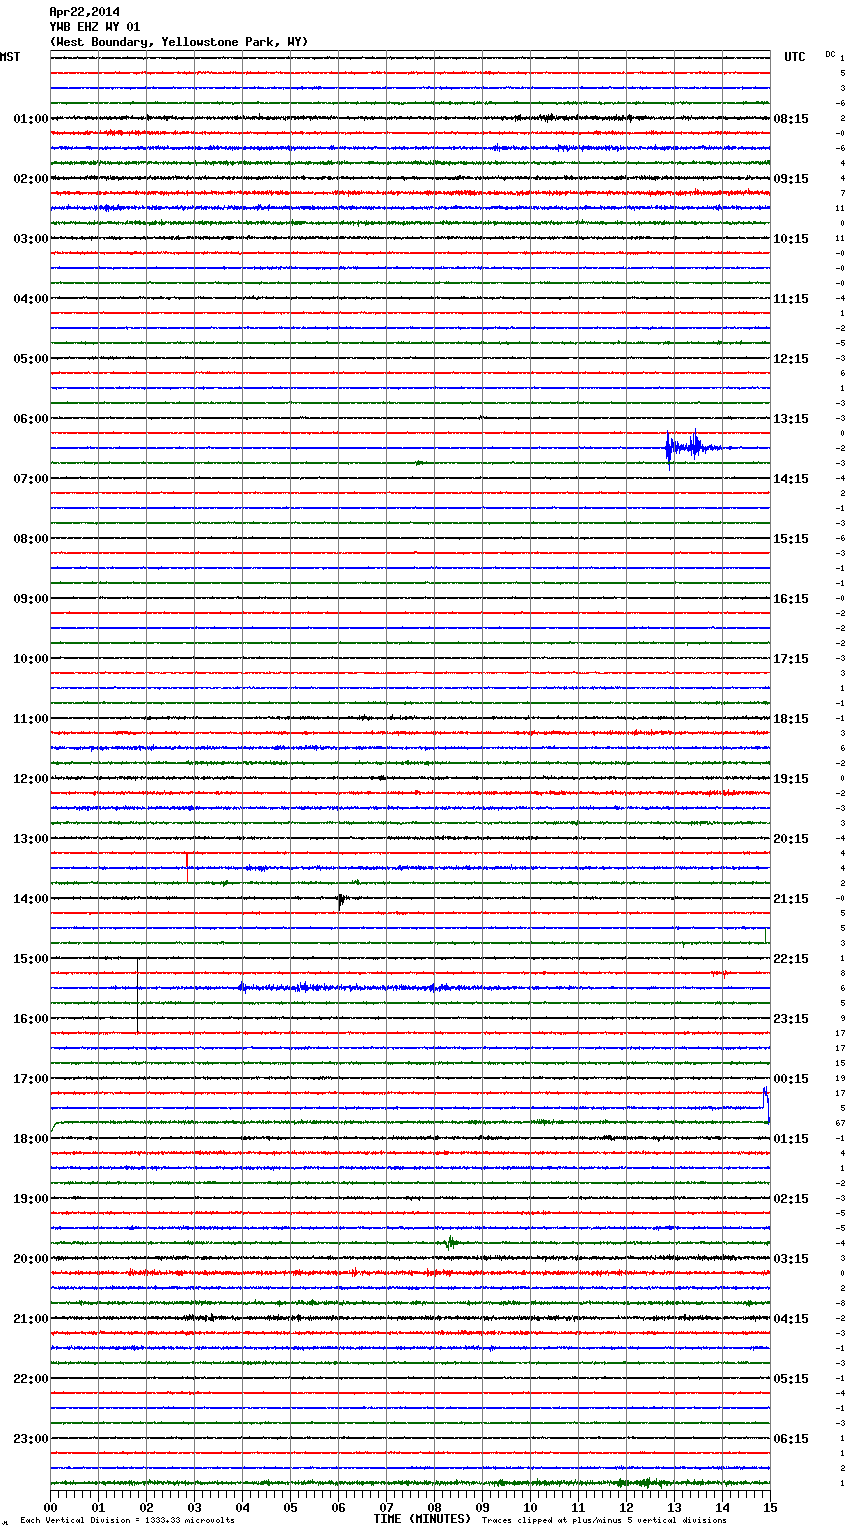Screen dimensions: 850x1534
Task: Select the 02:00 MST time label
Action: 30,179
